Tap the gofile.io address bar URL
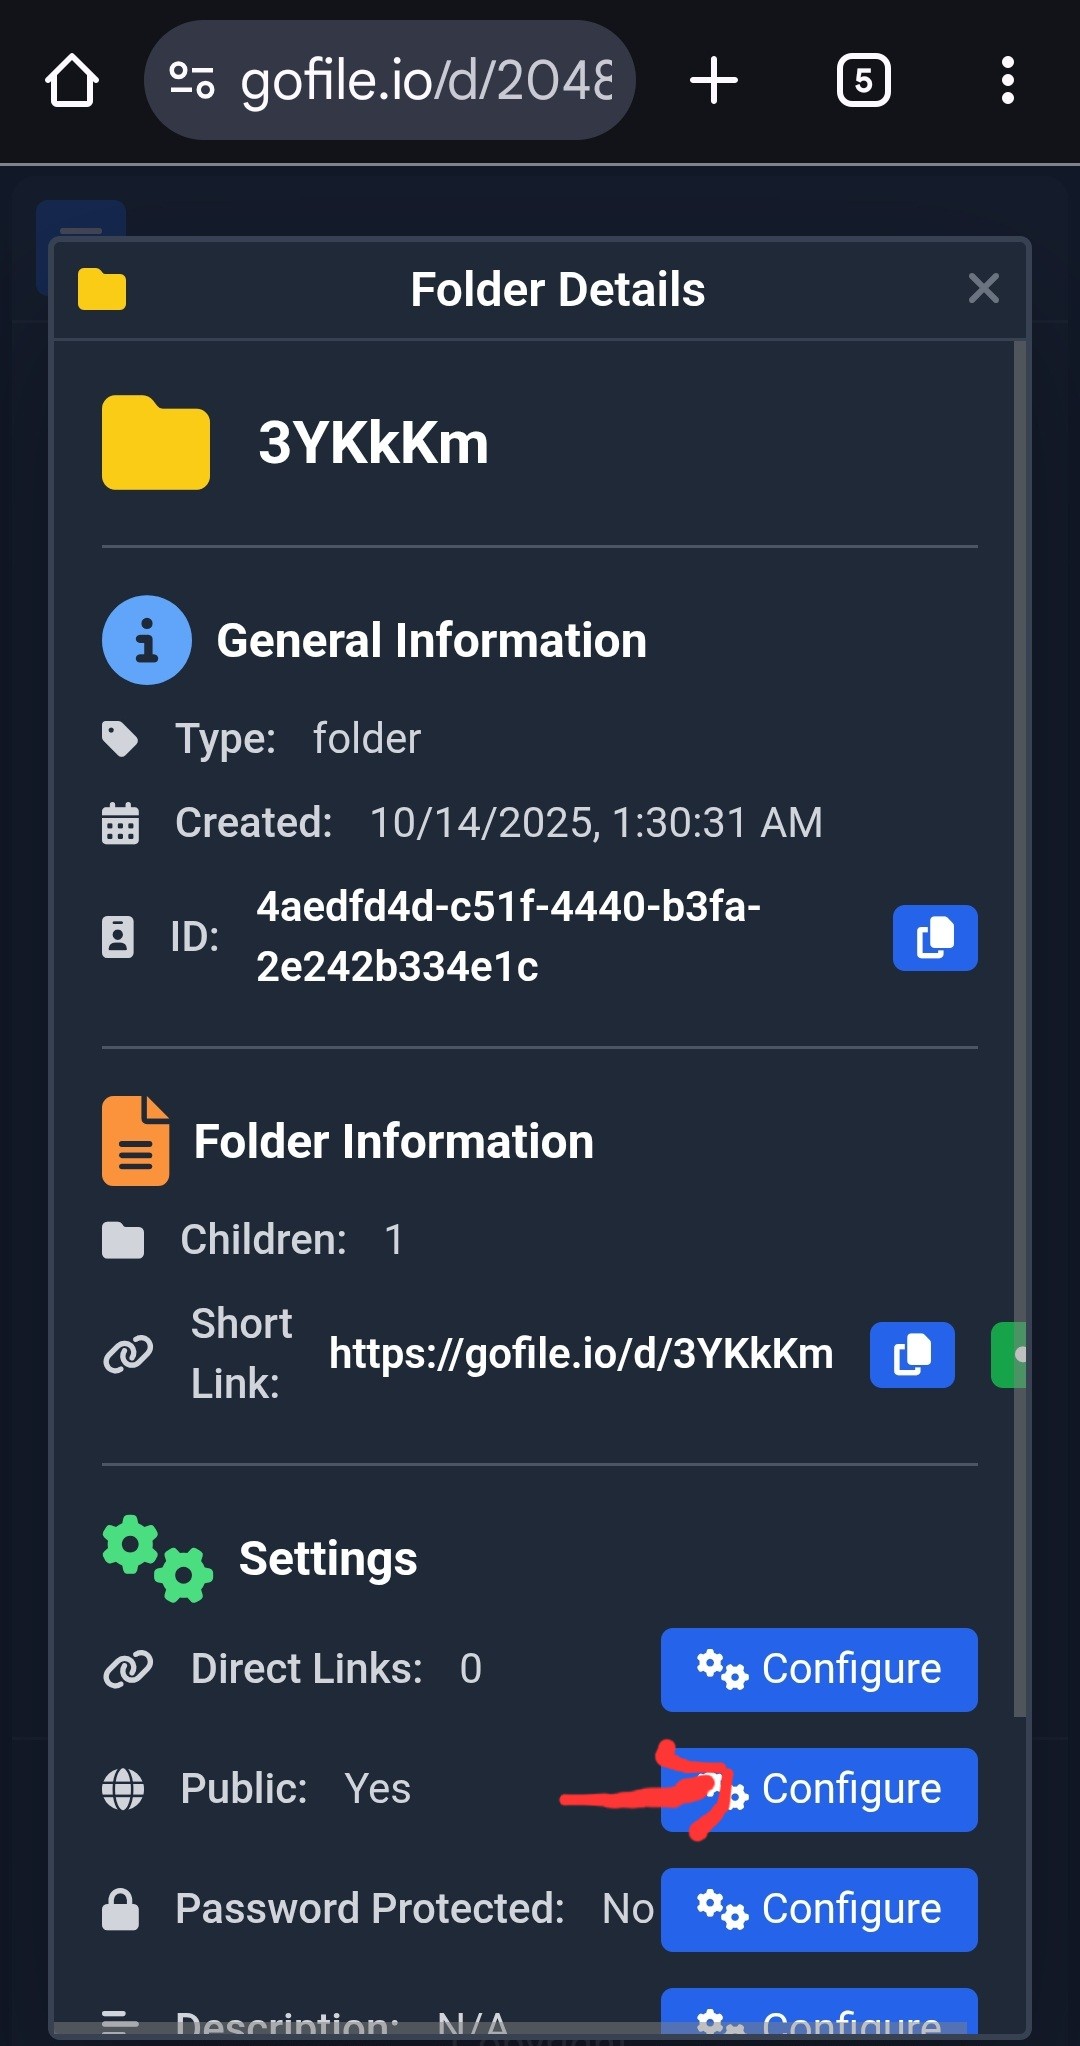 [425, 81]
